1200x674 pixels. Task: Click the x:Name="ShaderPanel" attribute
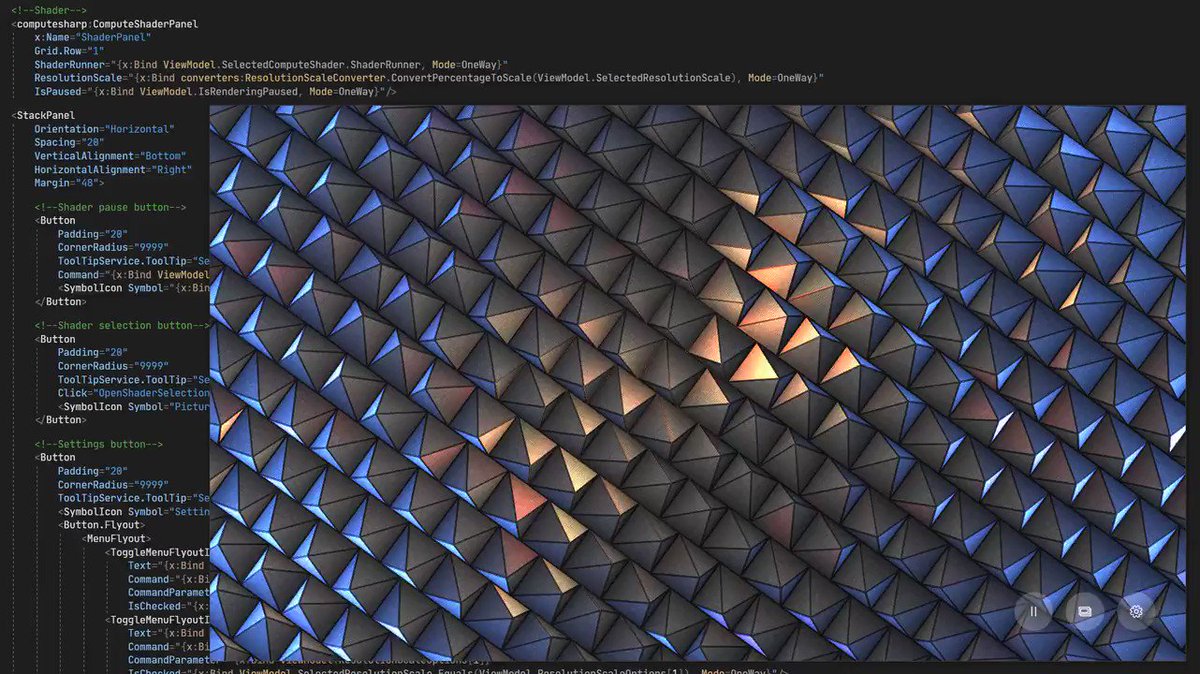pos(93,37)
